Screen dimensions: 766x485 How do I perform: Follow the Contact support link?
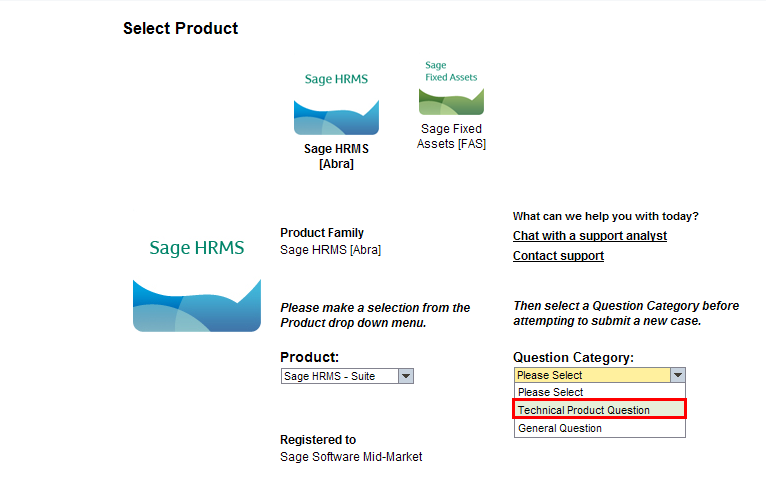558,256
